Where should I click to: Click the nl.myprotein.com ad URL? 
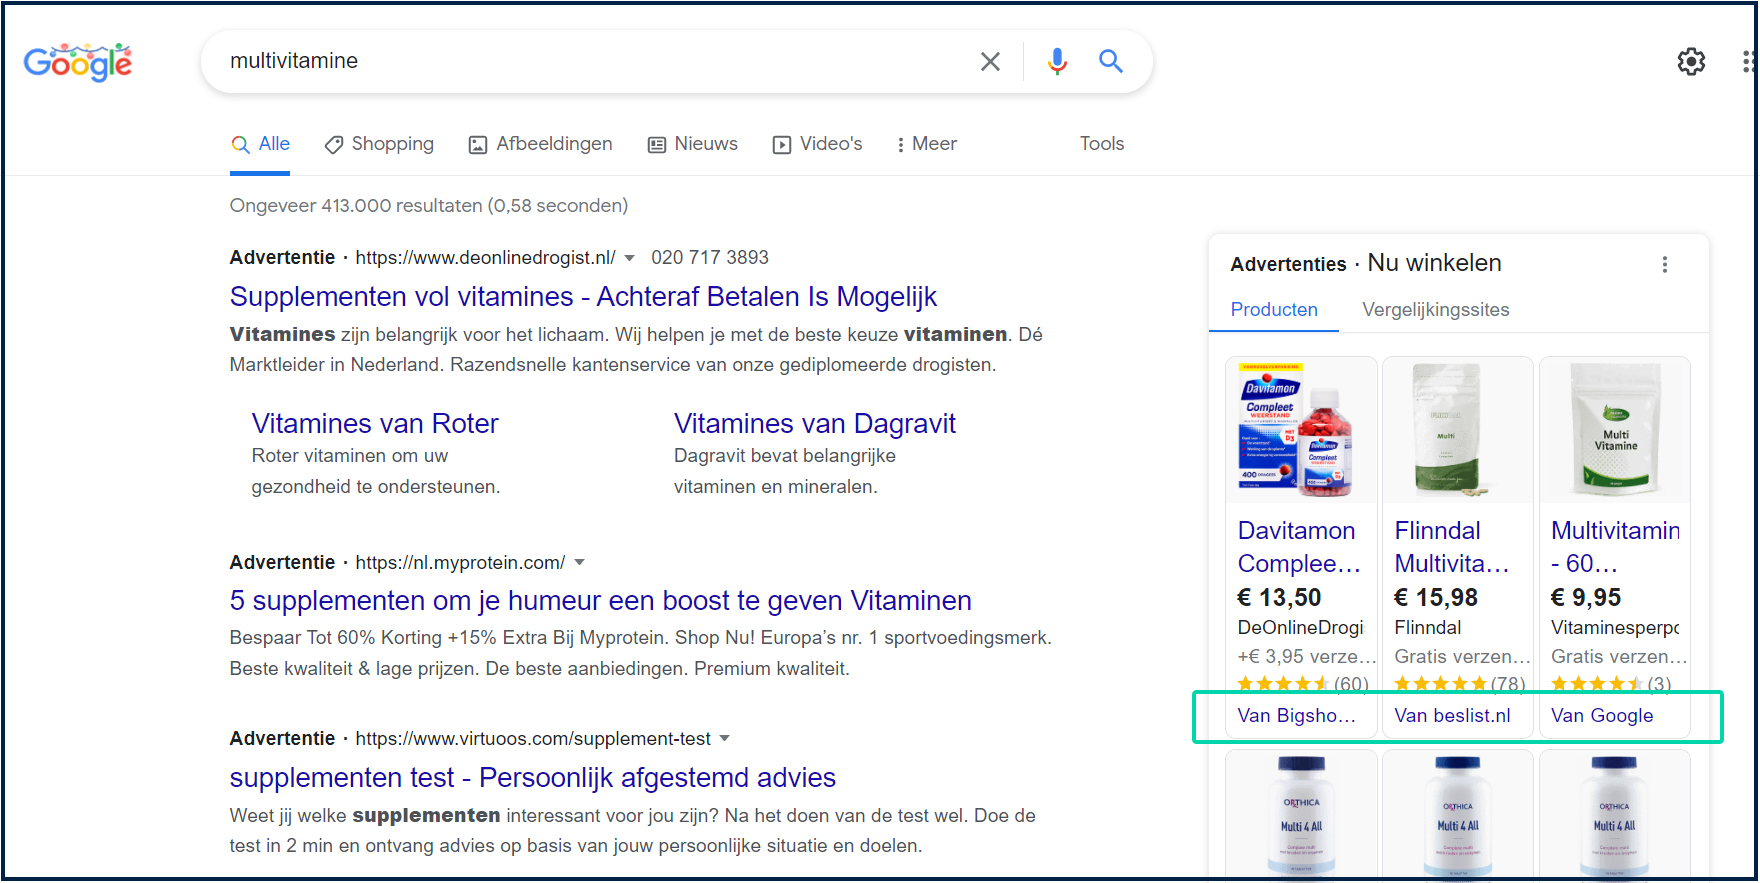pos(460,563)
